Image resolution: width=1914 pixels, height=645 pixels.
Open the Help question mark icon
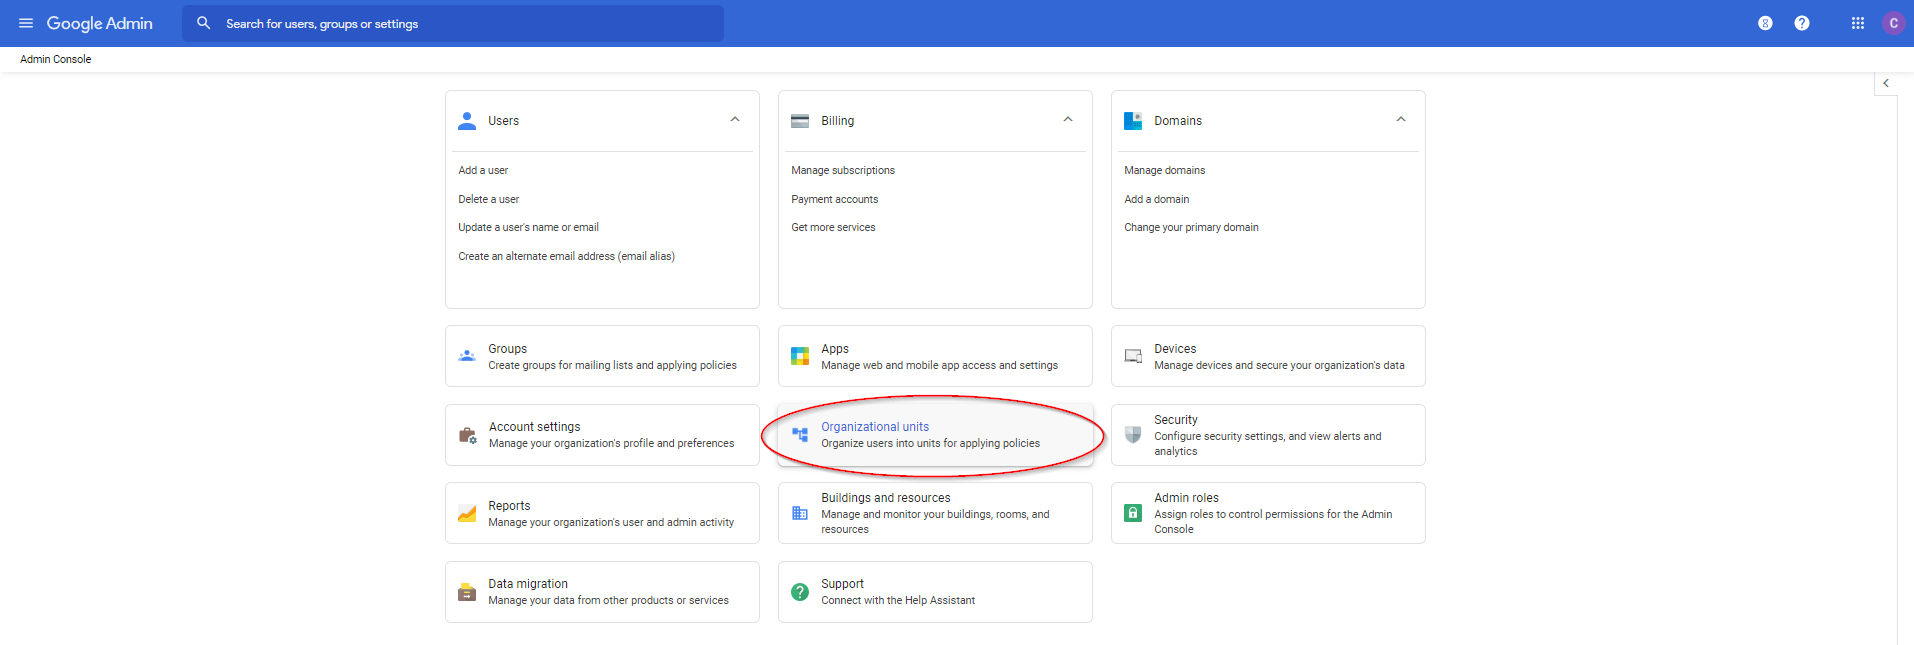(1802, 23)
